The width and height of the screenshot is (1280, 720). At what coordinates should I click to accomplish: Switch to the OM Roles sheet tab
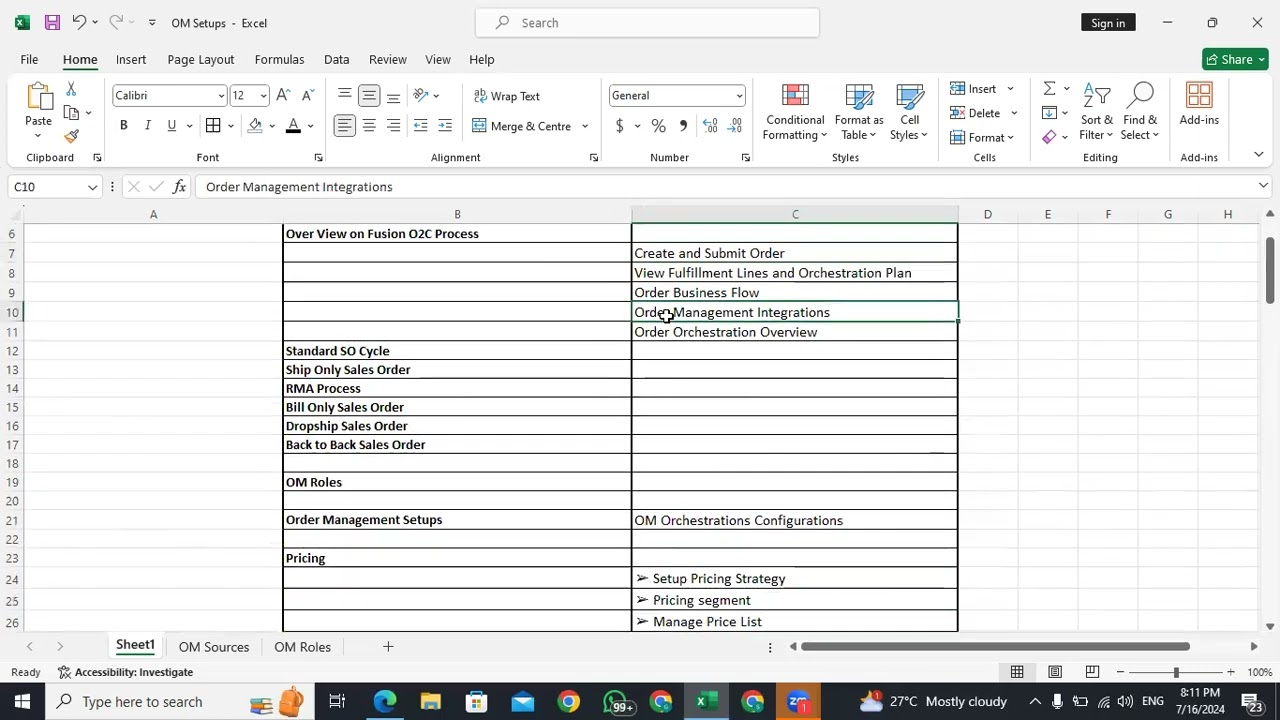[x=302, y=647]
